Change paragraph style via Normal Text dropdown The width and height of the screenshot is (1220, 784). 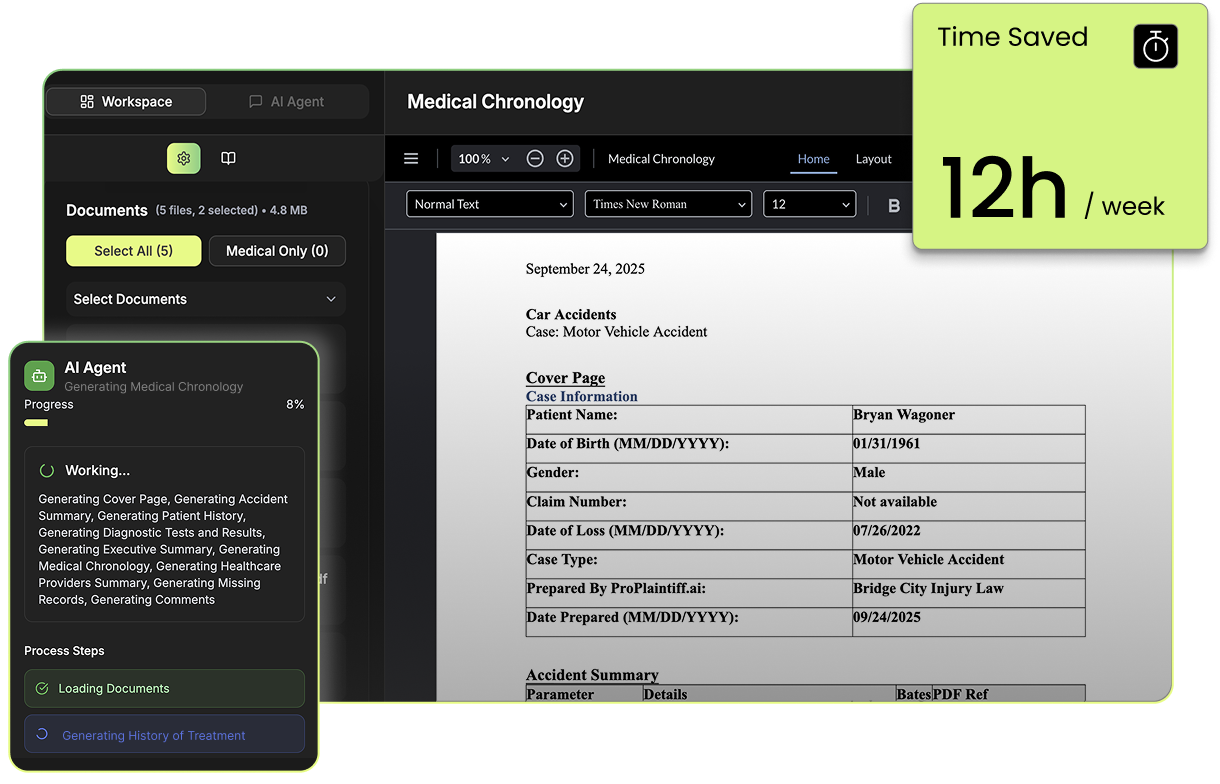(489, 204)
